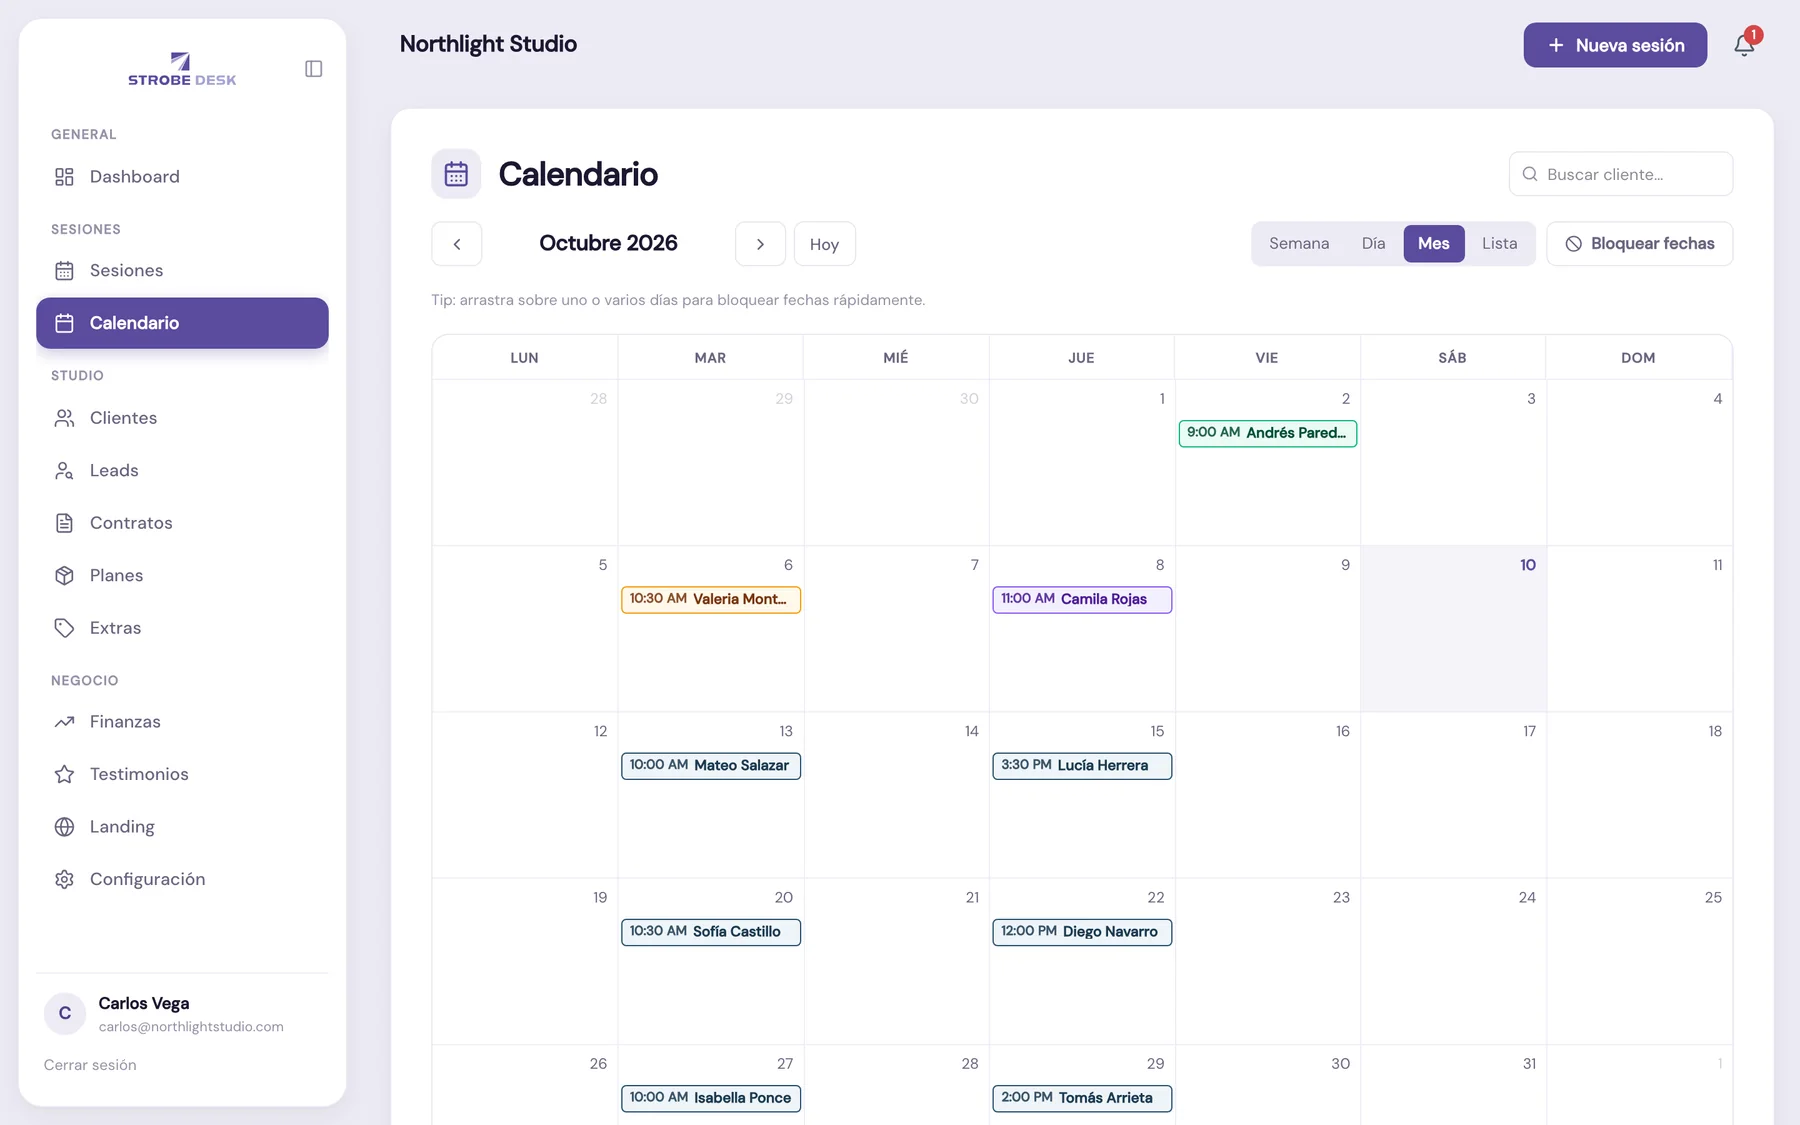Click carlos@northlightstudio.com email text
Viewport: 1800px width, 1125px height.
[191, 1027]
